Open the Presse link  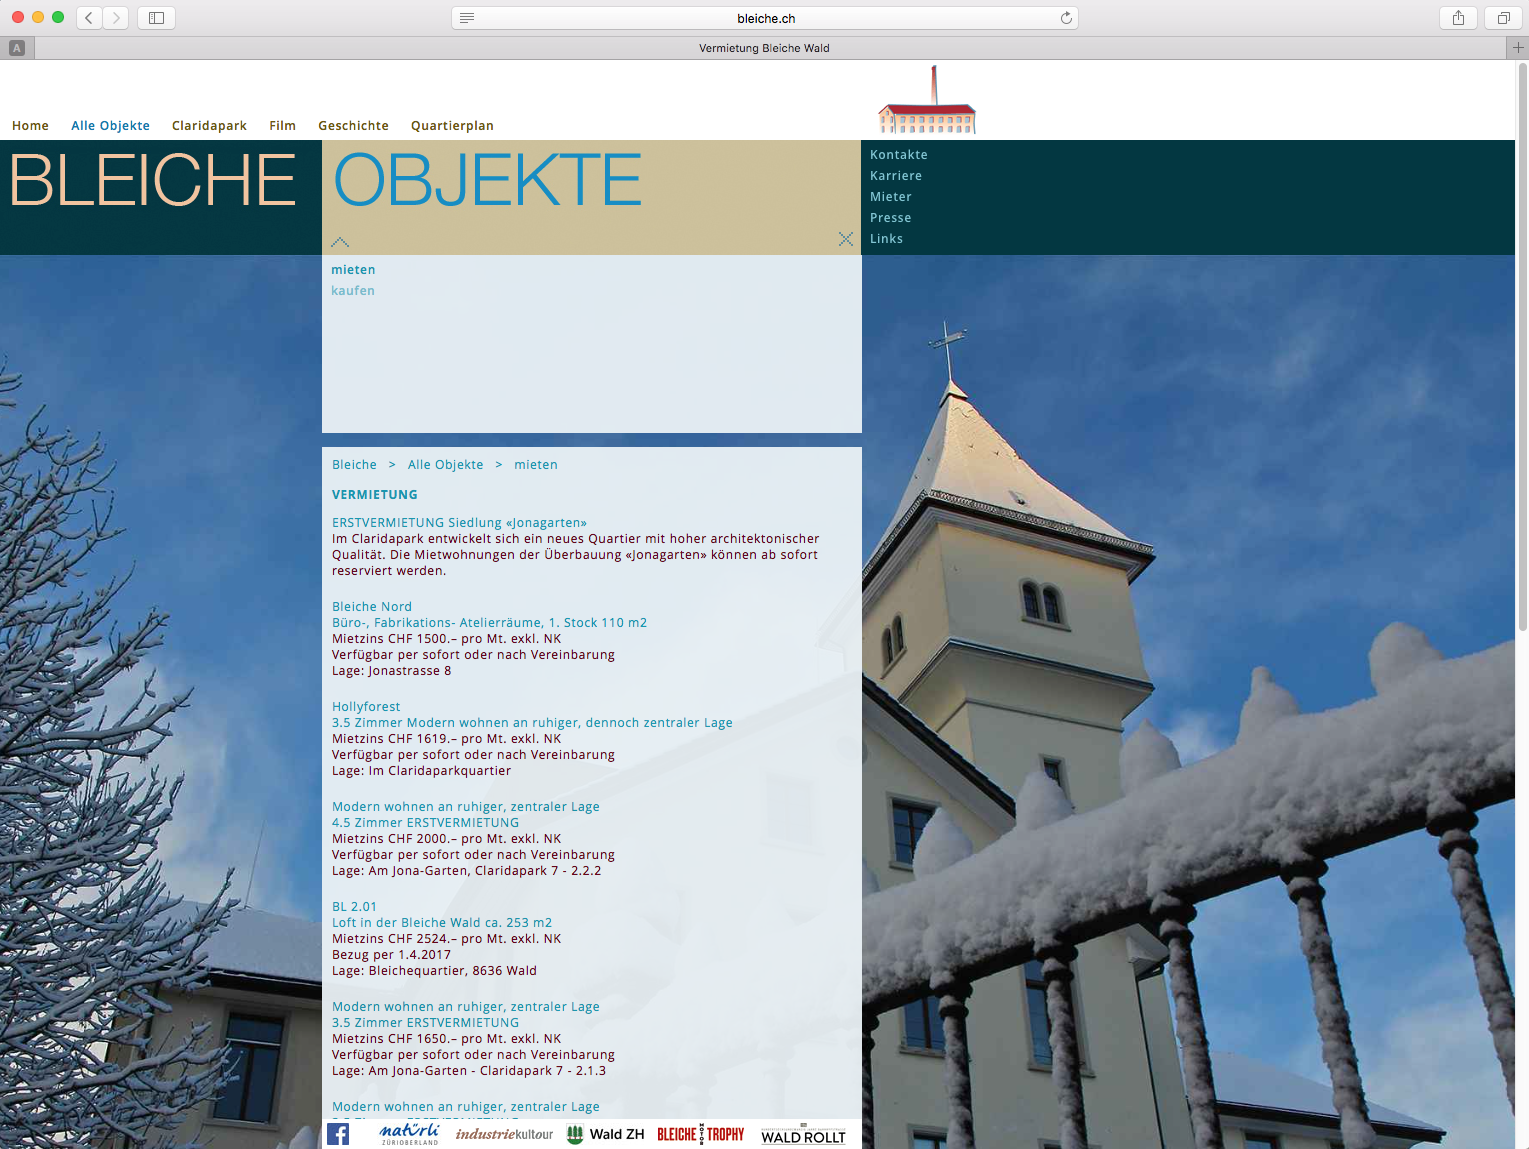click(x=891, y=218)
